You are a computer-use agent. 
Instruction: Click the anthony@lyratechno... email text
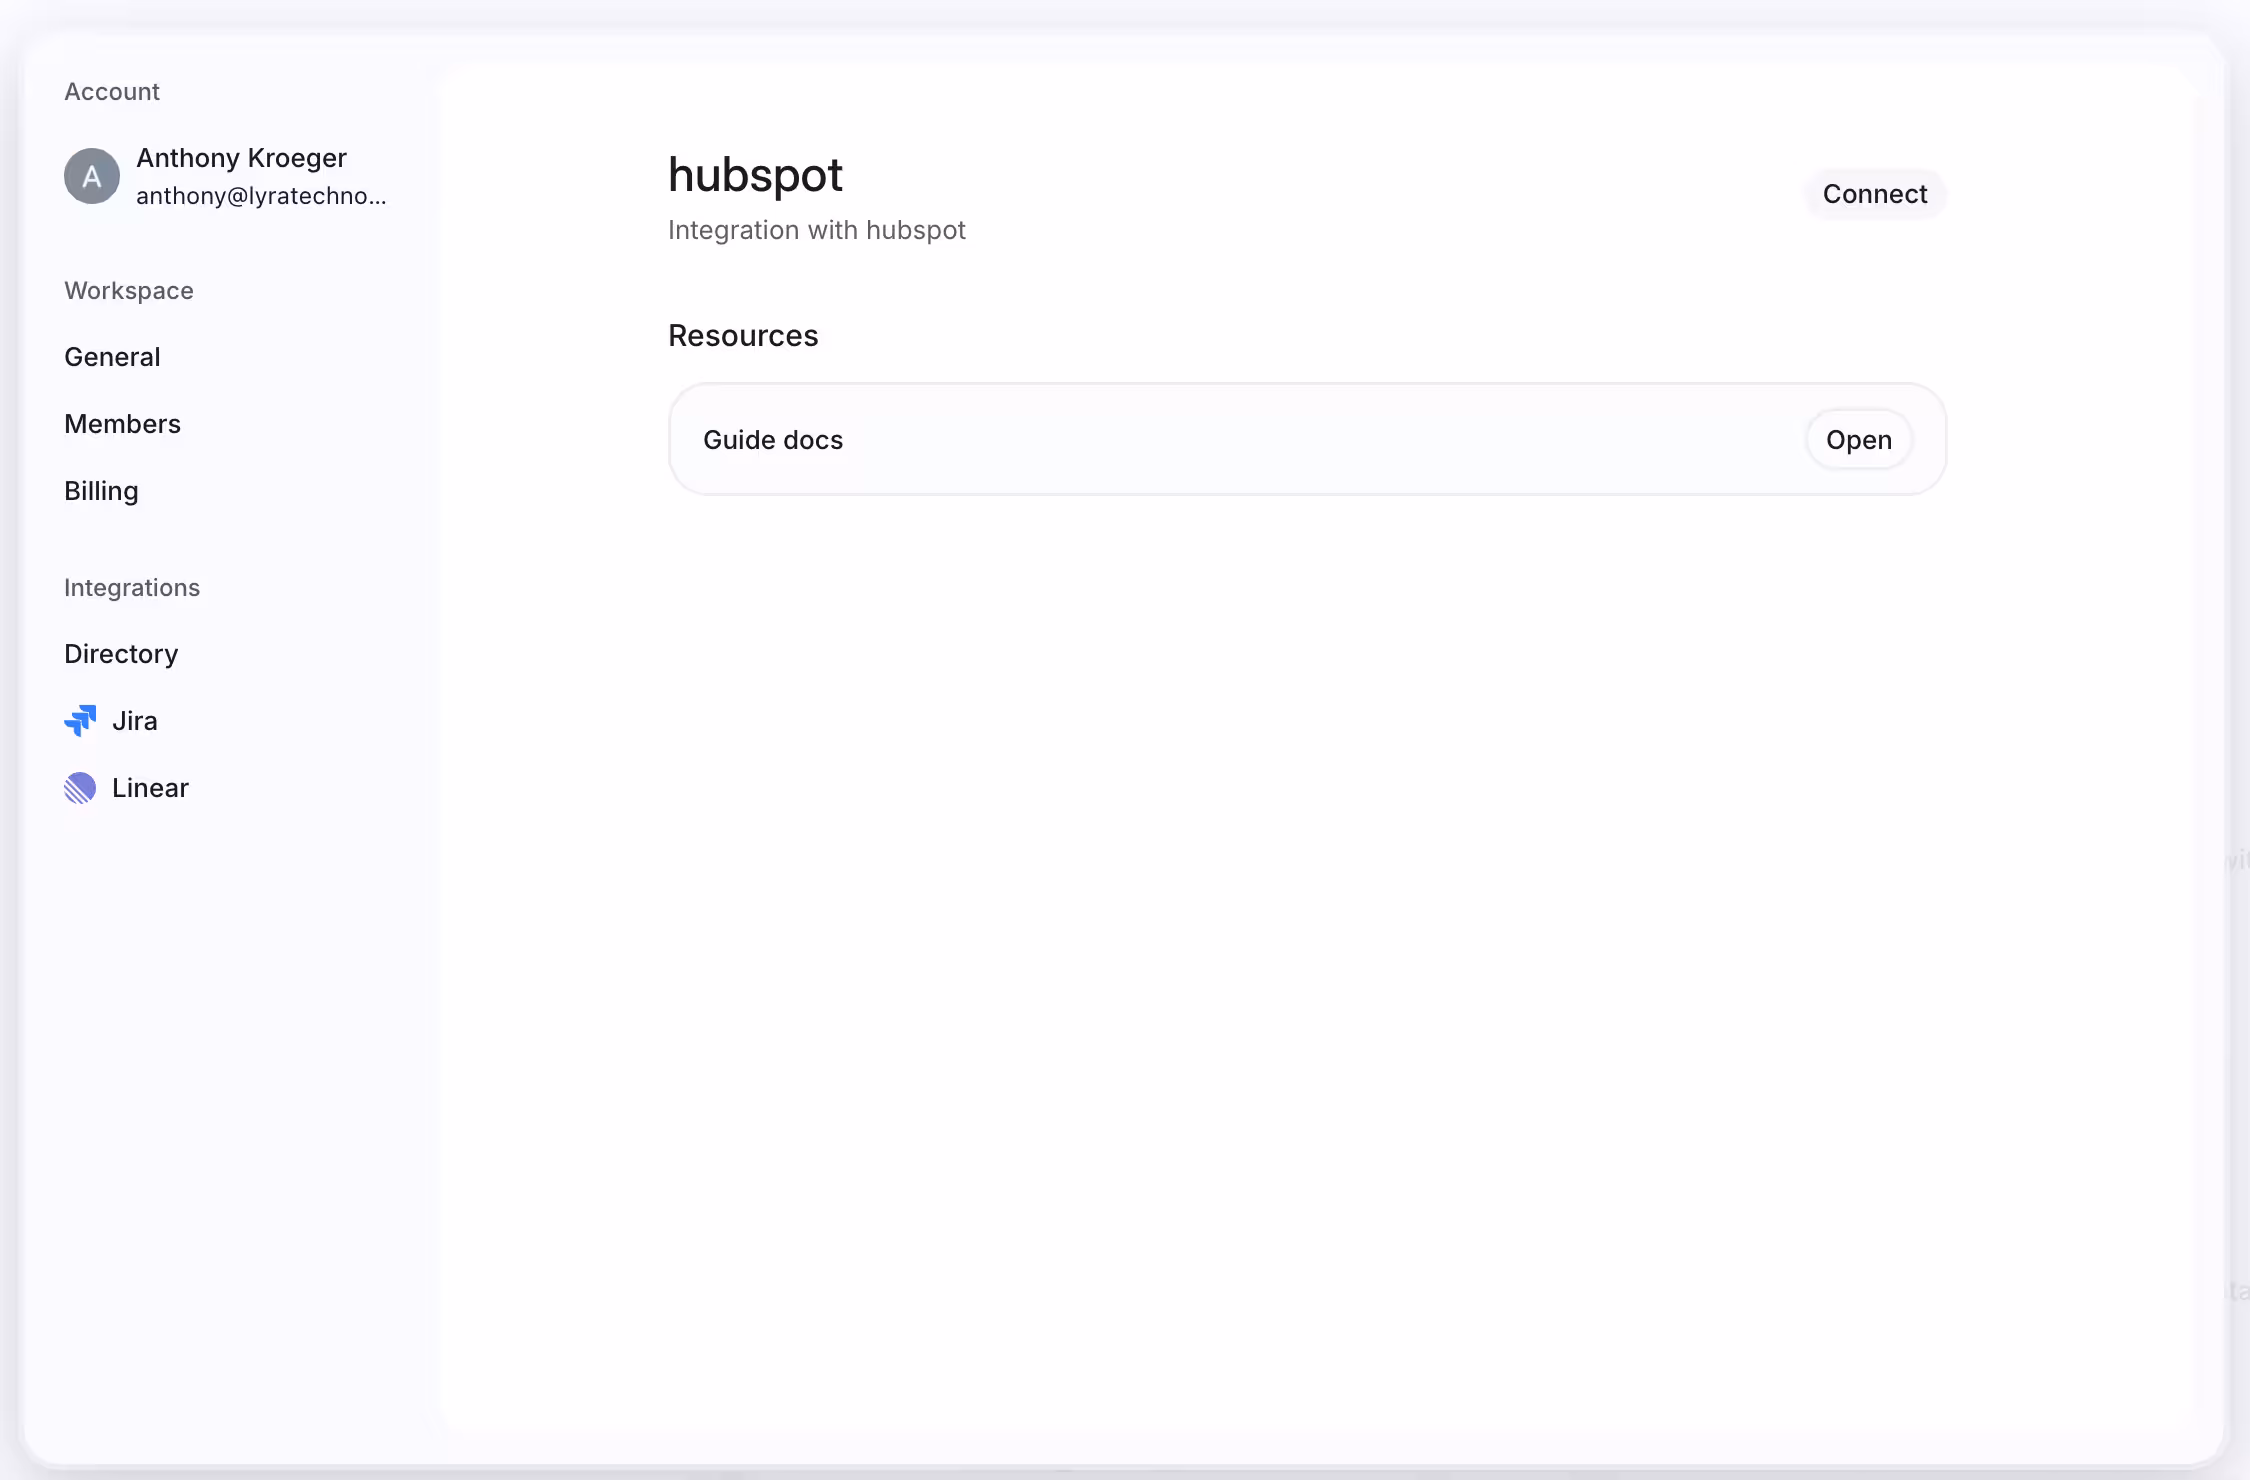click(261, 196)
